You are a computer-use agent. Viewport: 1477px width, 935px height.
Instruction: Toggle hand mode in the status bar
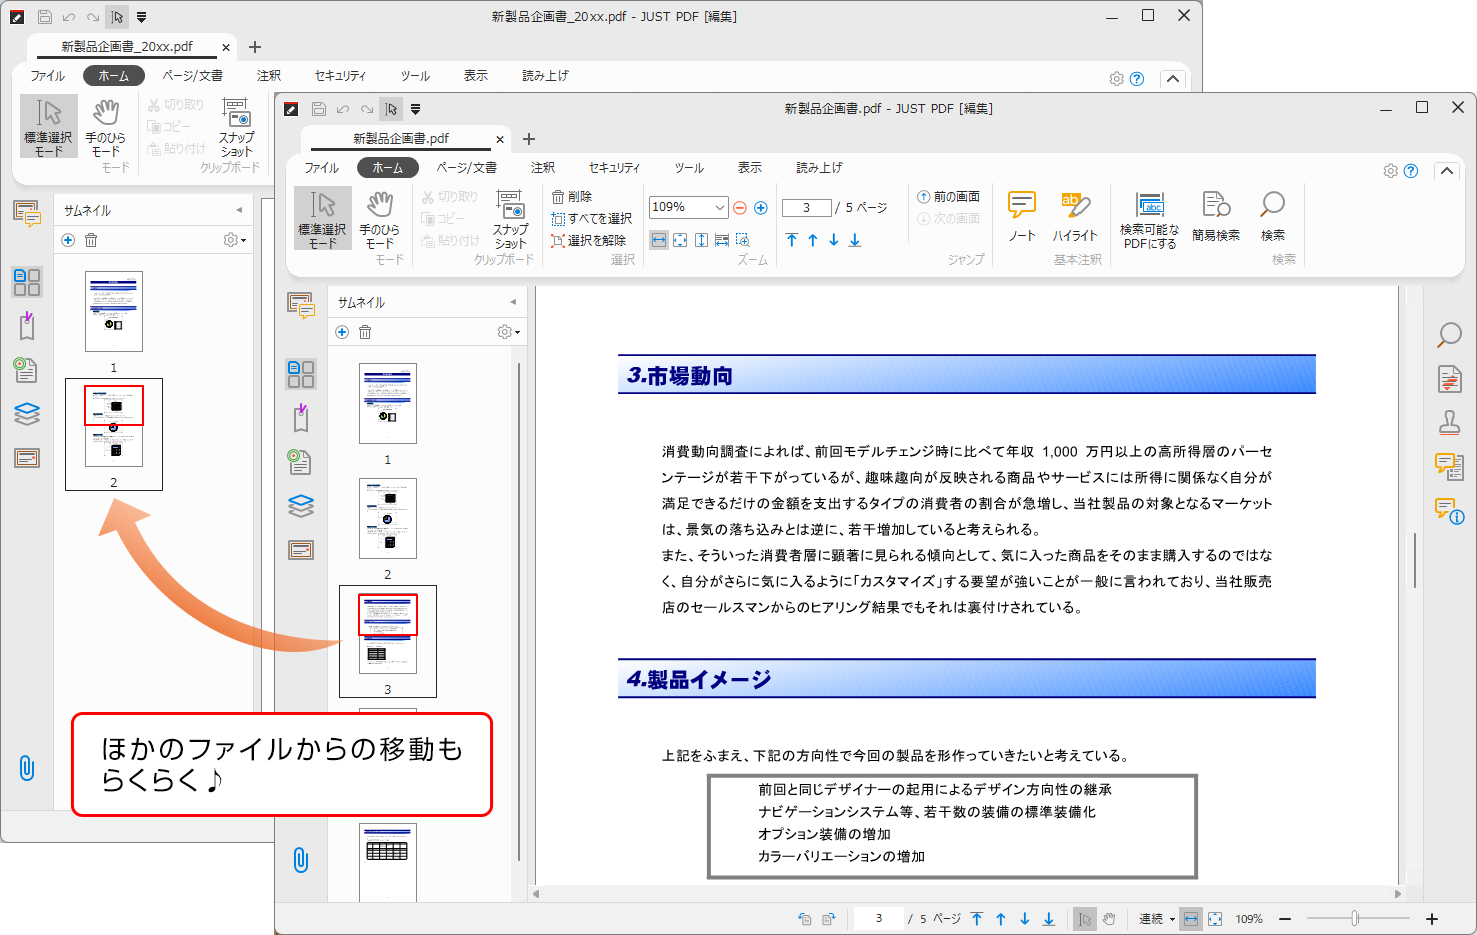tap(1109, 919)
